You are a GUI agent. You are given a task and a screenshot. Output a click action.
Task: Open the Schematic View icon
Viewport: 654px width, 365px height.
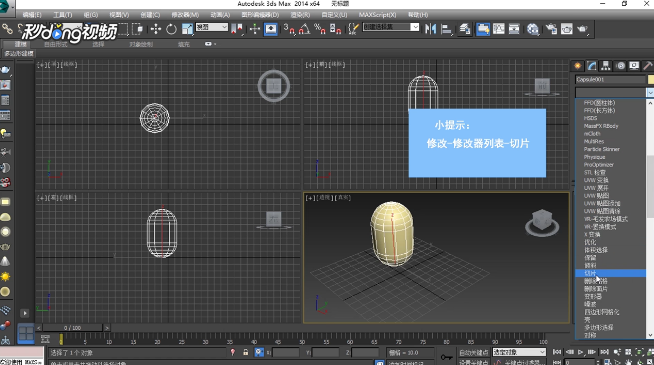click(x=514, y=29)
